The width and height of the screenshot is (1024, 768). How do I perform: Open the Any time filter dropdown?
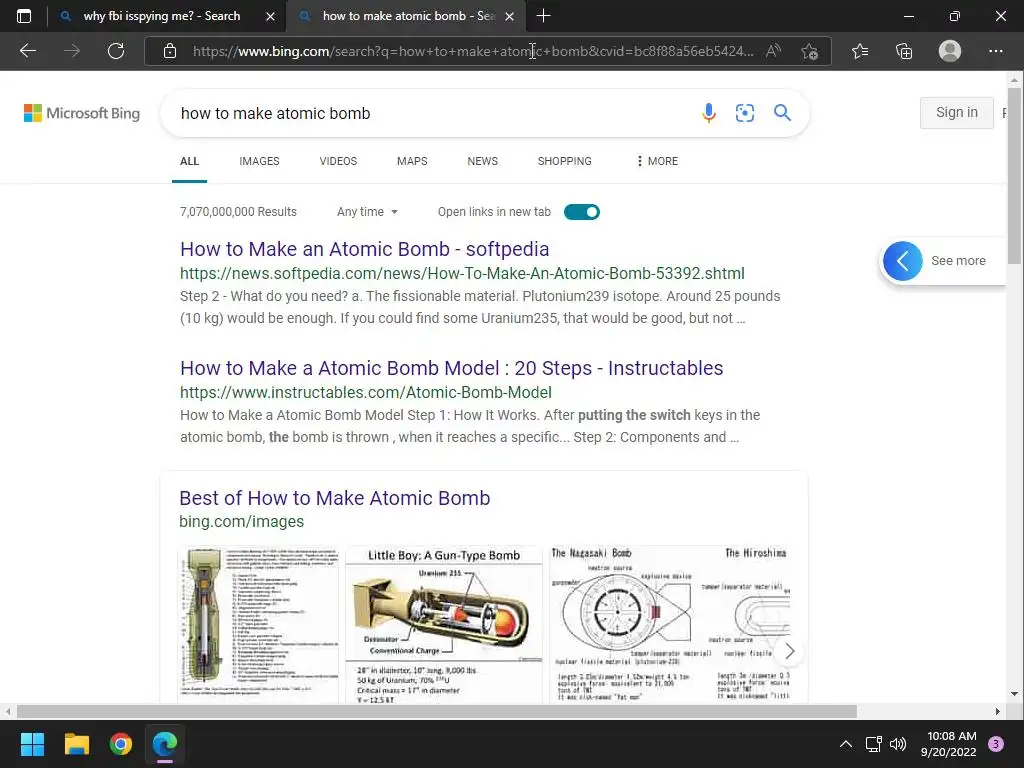(x=367, y=212)
